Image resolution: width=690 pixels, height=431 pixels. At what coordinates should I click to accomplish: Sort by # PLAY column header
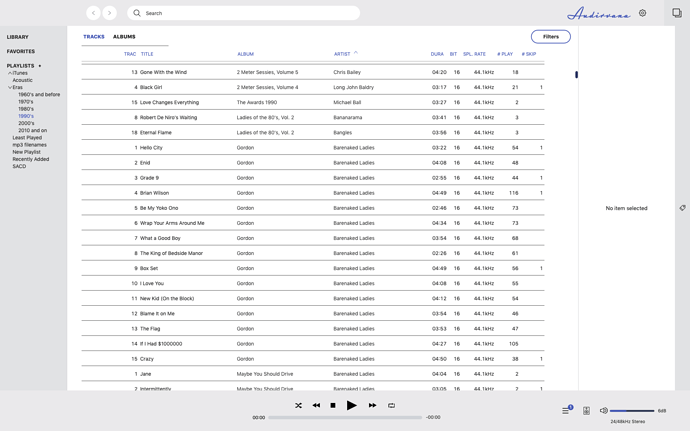pos(505,54)
